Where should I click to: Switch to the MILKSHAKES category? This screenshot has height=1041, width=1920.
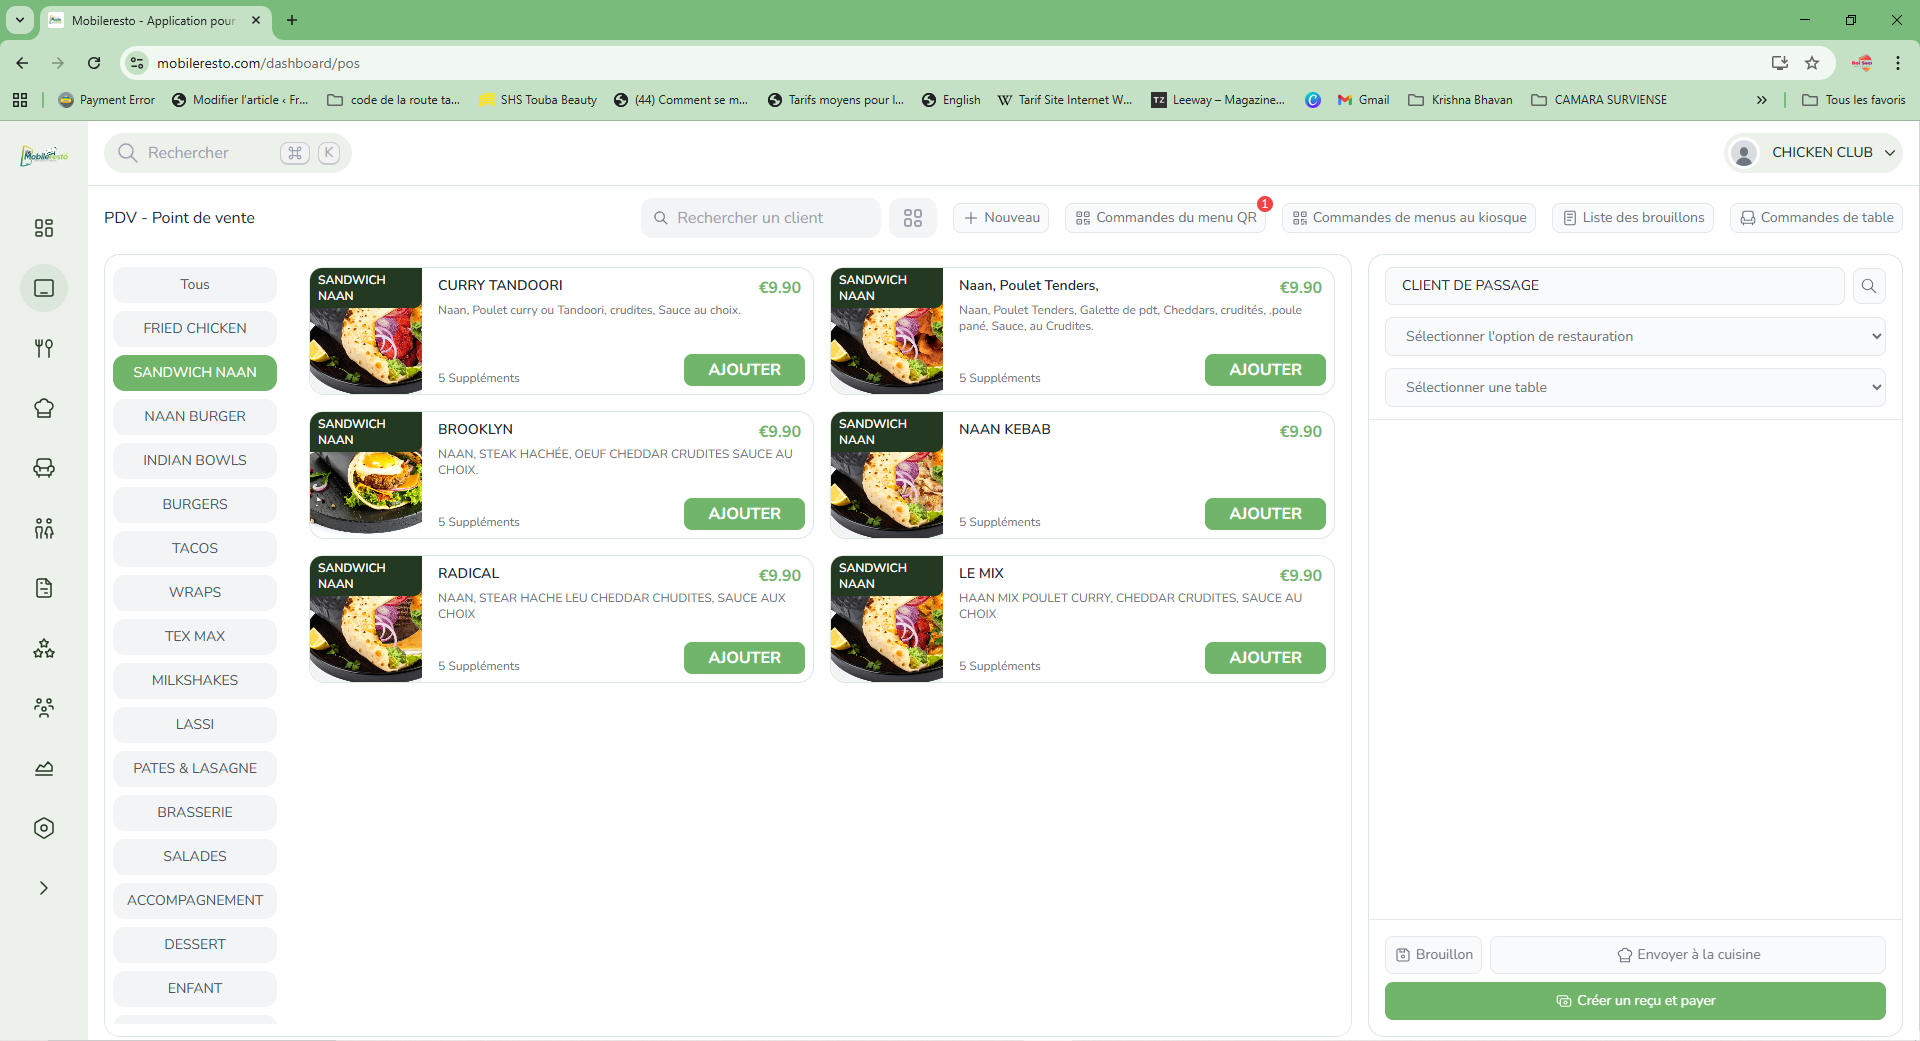195,681
